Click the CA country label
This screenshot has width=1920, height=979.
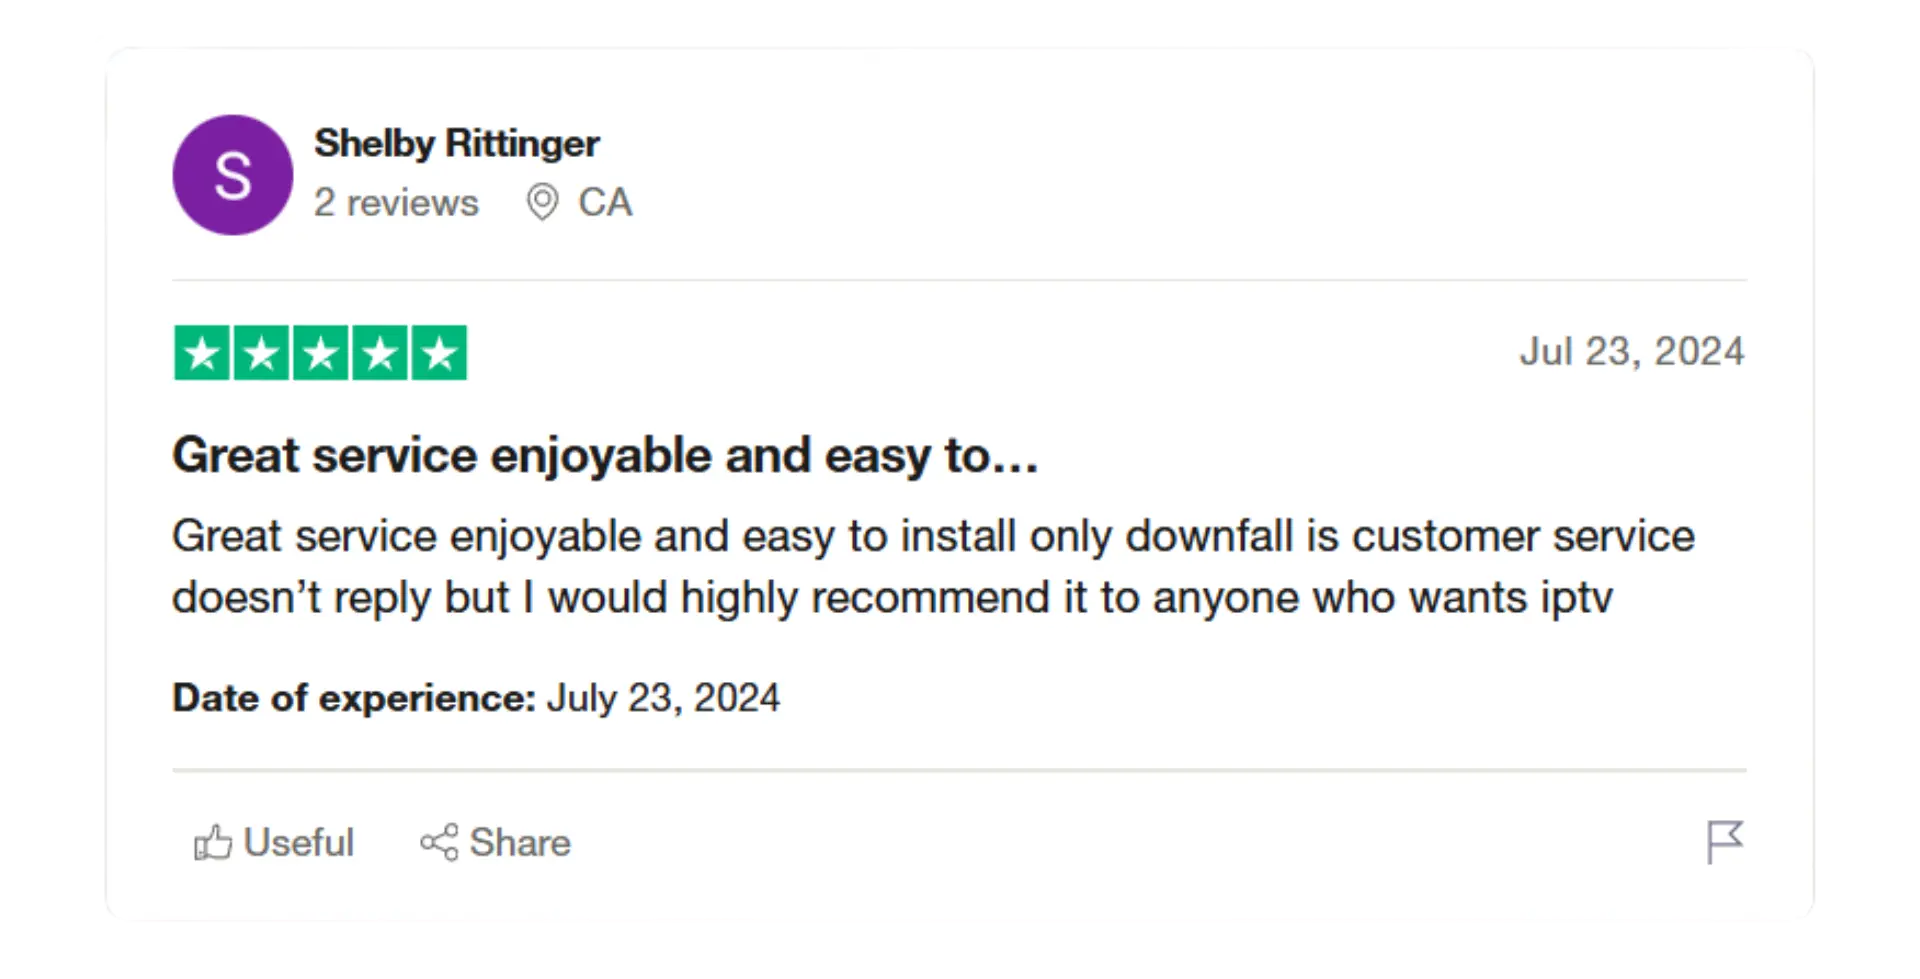(x=605, y=203)
